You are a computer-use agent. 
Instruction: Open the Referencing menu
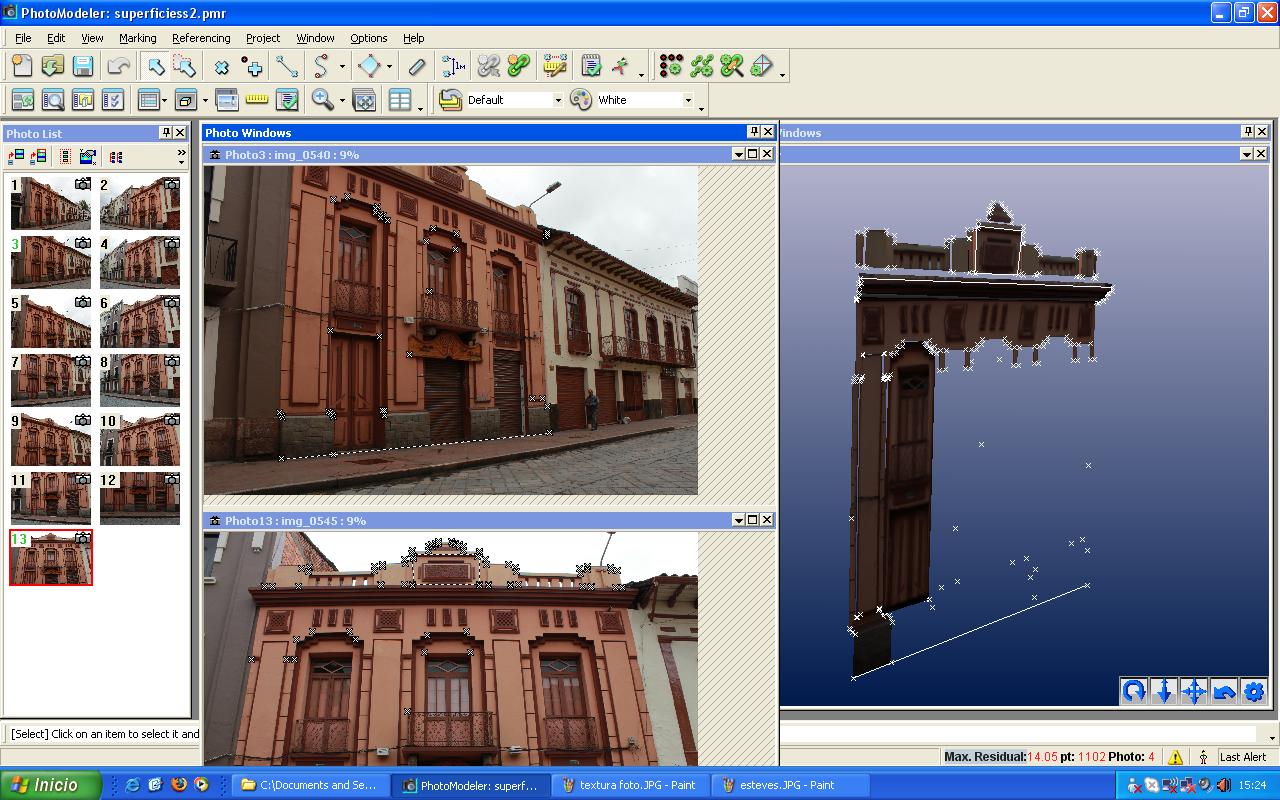tap(200, 38)
